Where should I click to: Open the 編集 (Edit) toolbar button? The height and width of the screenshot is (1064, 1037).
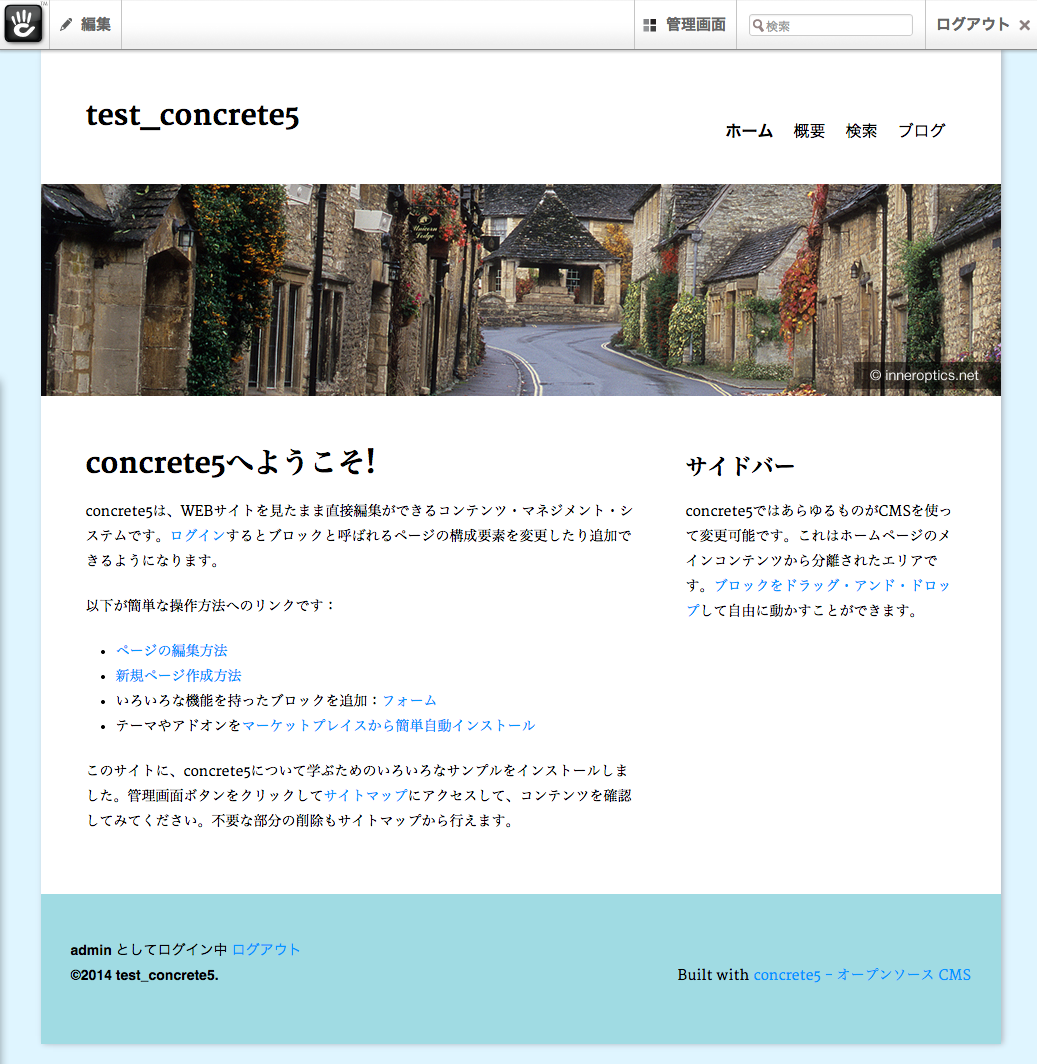86,24
